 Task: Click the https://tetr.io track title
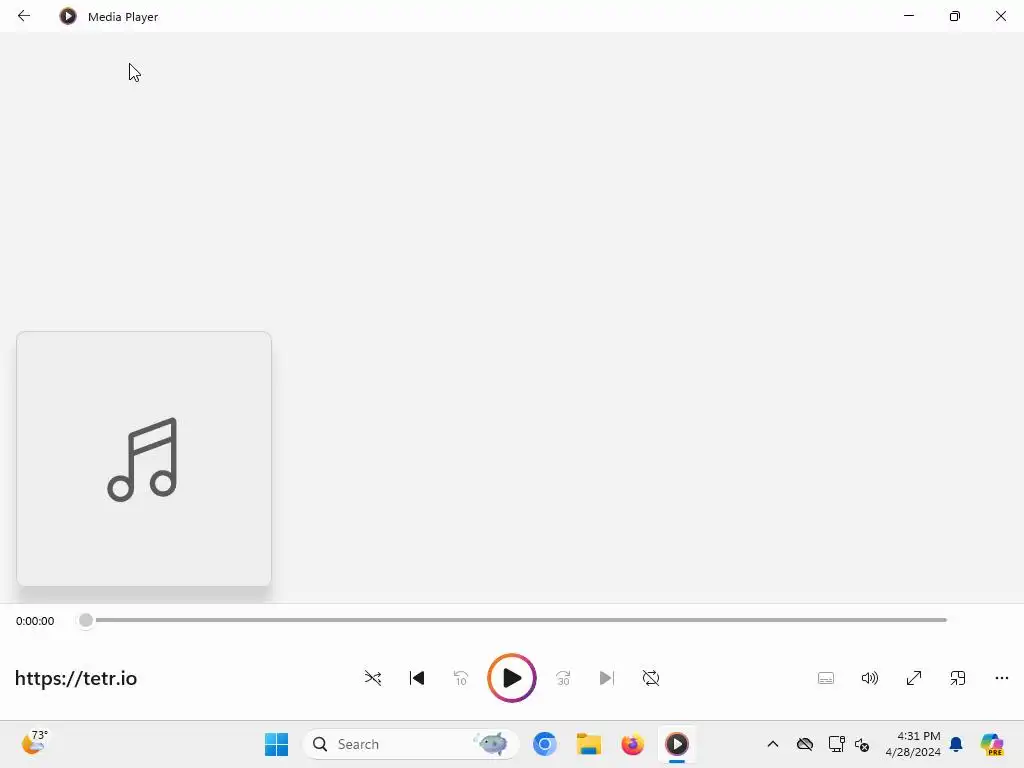[x=76, y=678]
